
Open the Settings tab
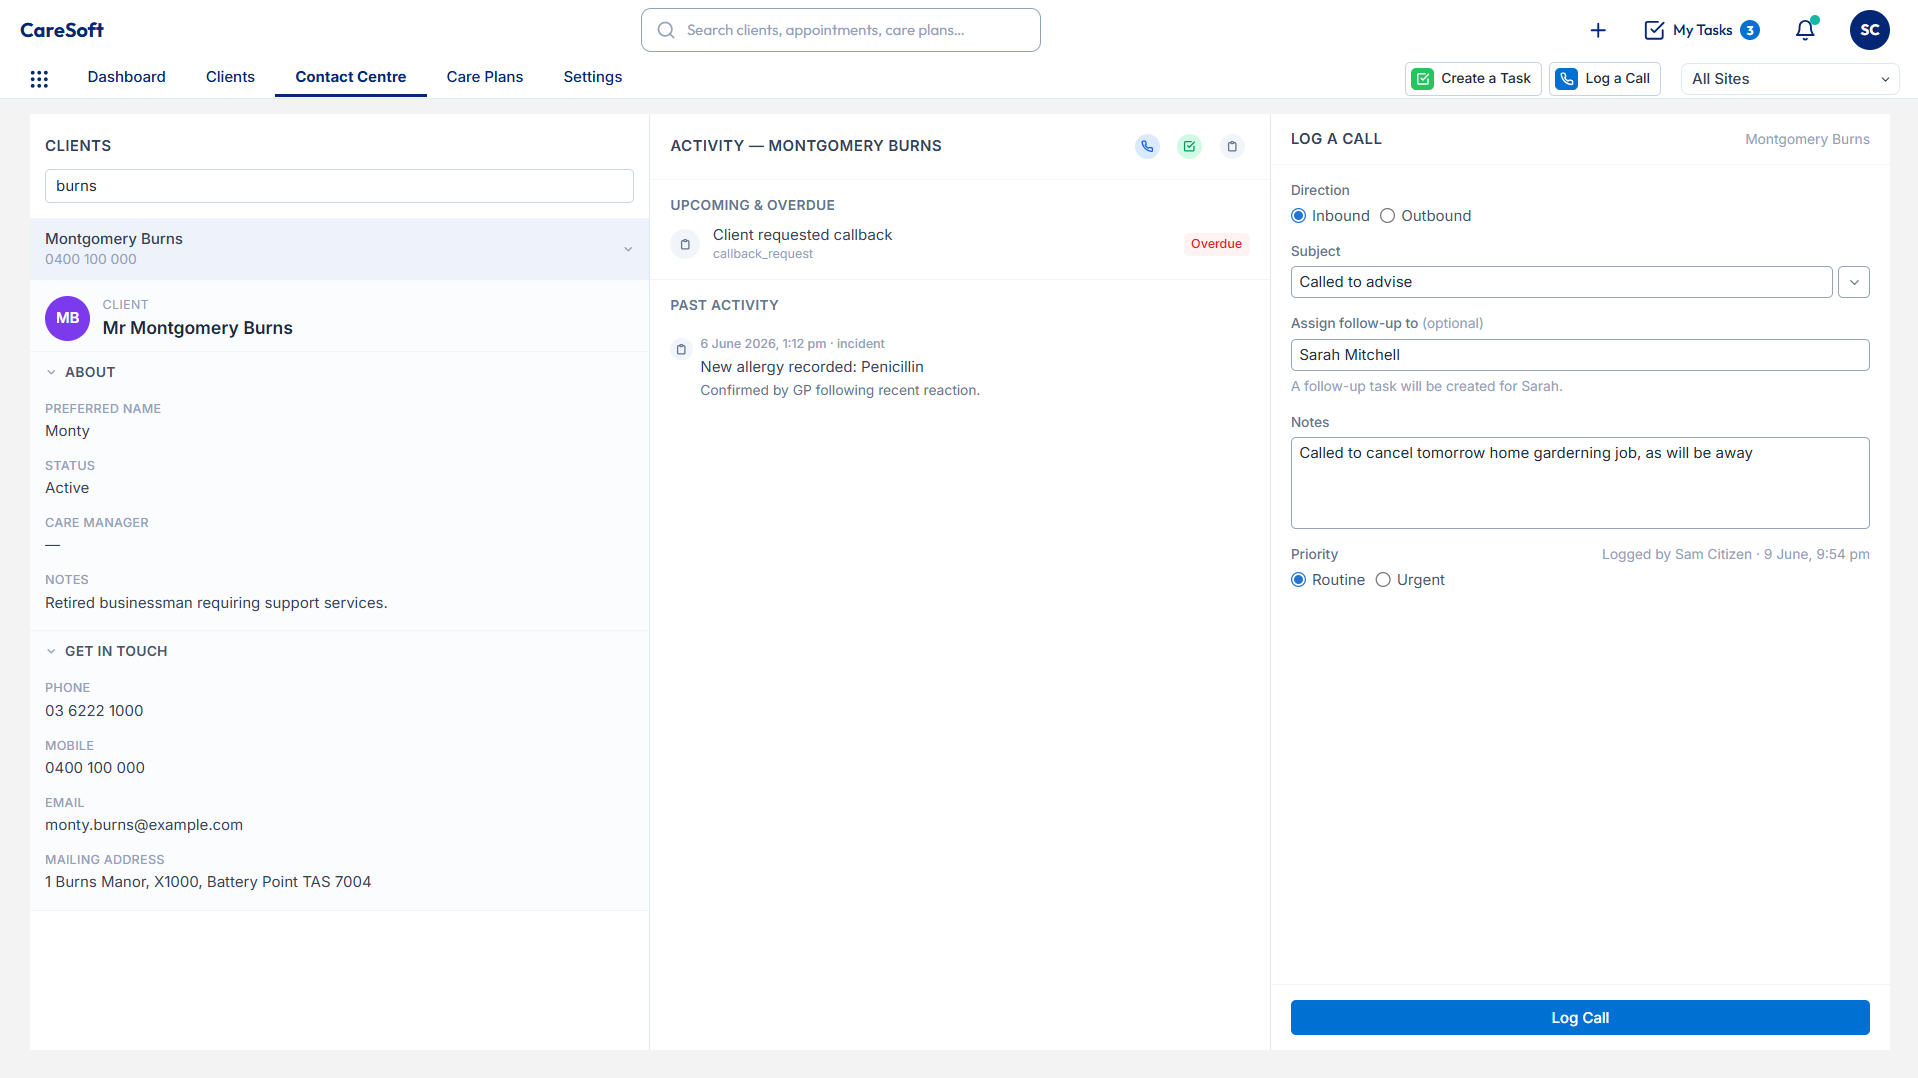pos(592,77)
